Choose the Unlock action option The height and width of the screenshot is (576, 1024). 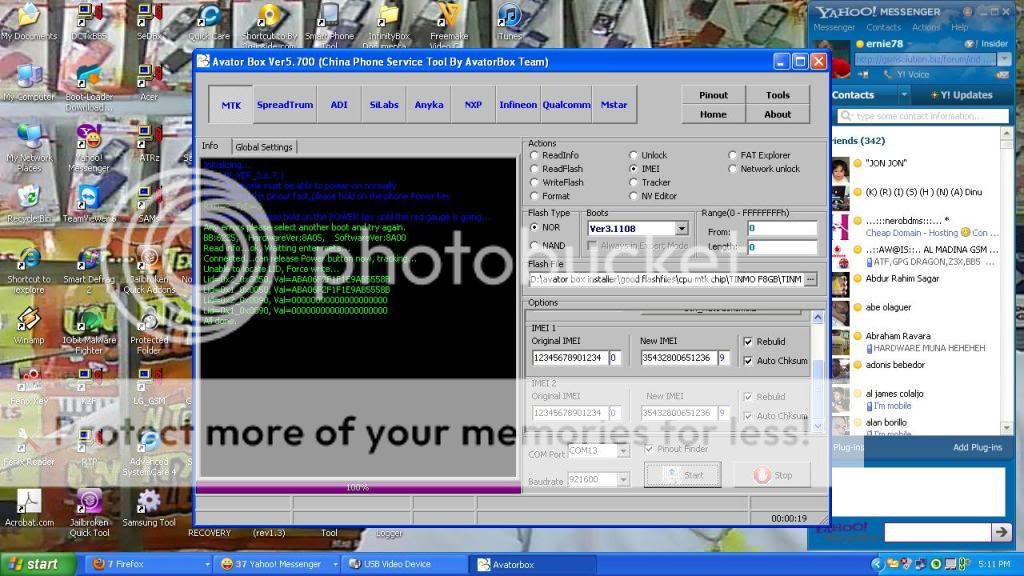(634, 155)
